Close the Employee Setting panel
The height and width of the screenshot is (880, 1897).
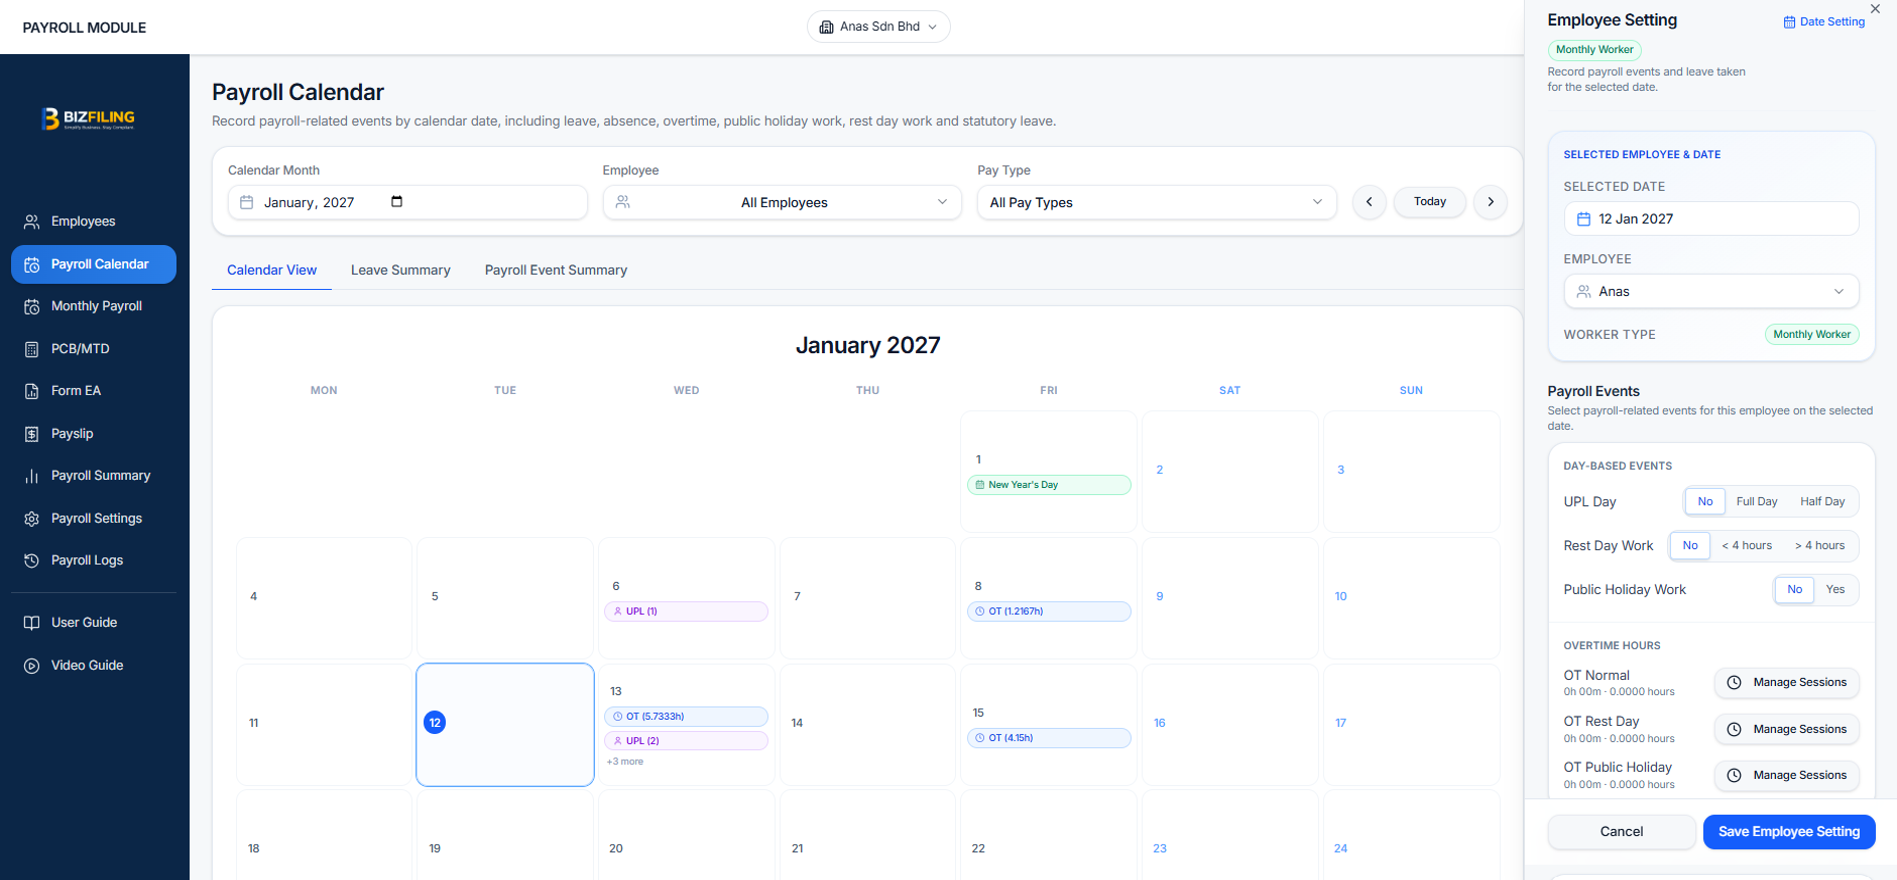pyautogui.click(x=1875, y=9)
